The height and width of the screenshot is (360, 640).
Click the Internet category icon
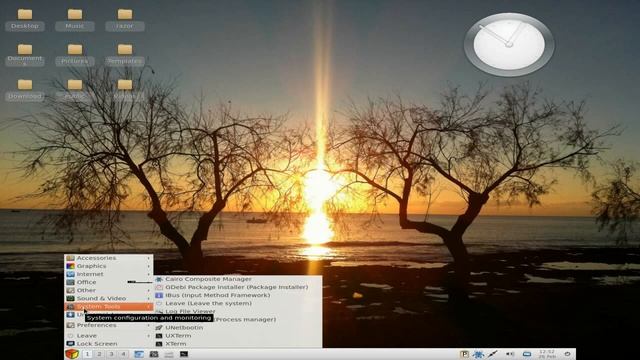coord(71,274)
